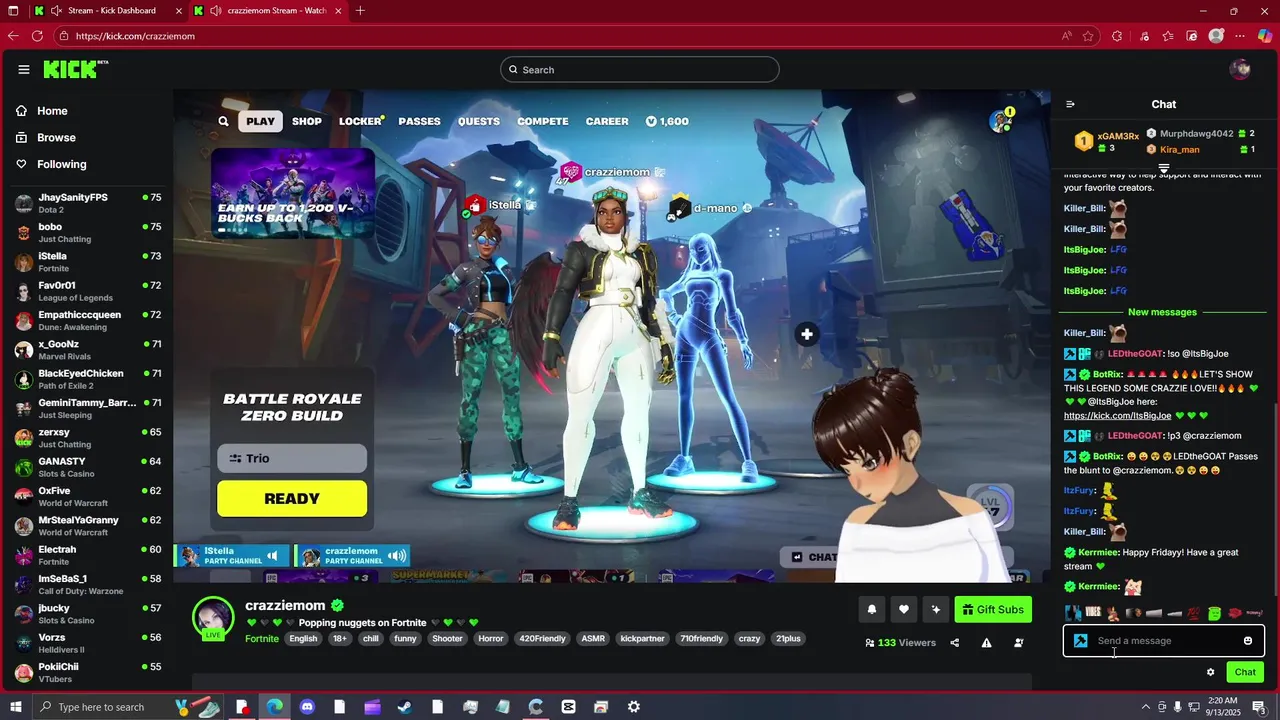Screen dimensions: 1280x720
Task: Click the yellow READY button
Action: [292, 498]
